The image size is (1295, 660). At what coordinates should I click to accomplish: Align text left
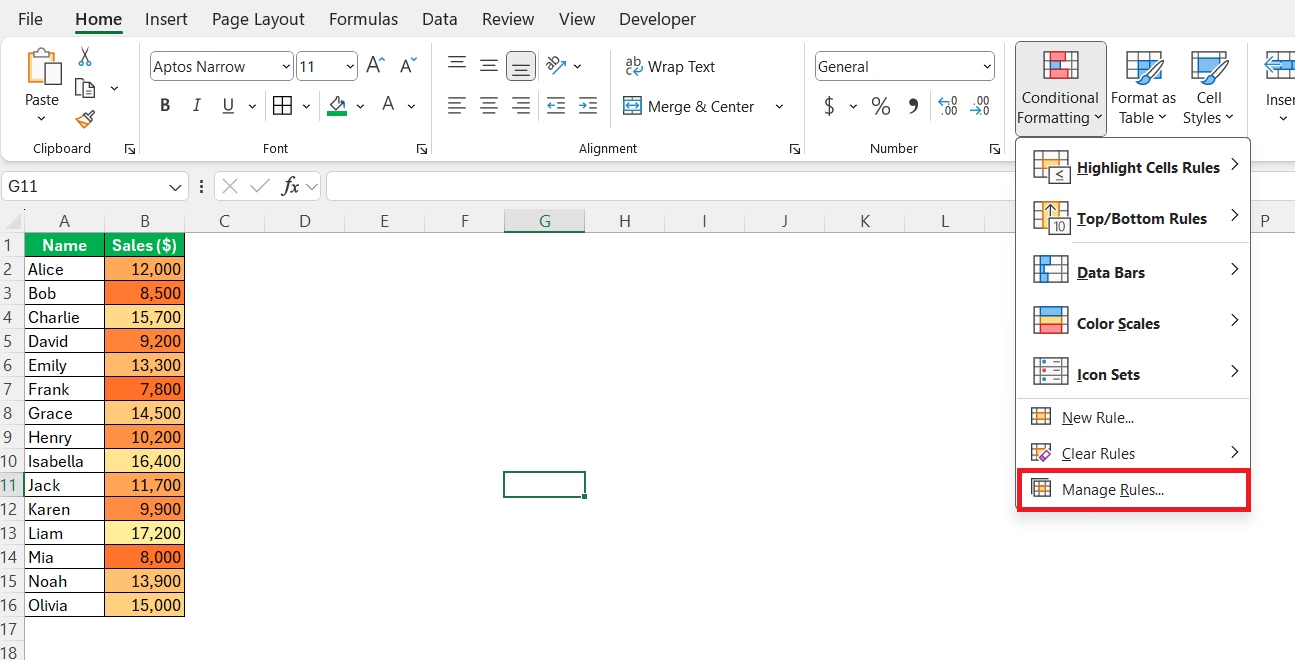pos(457,106)
